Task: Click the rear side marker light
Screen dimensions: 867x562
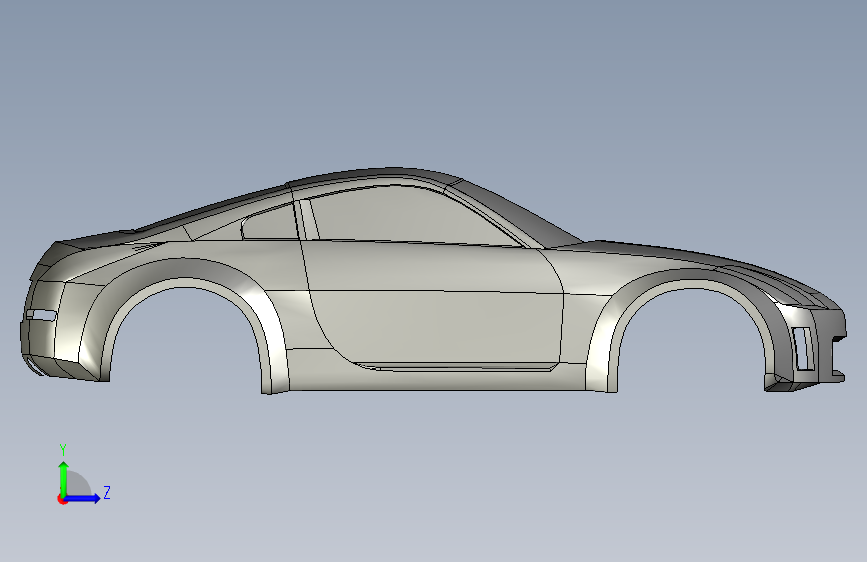Action: tap(41, 315)
